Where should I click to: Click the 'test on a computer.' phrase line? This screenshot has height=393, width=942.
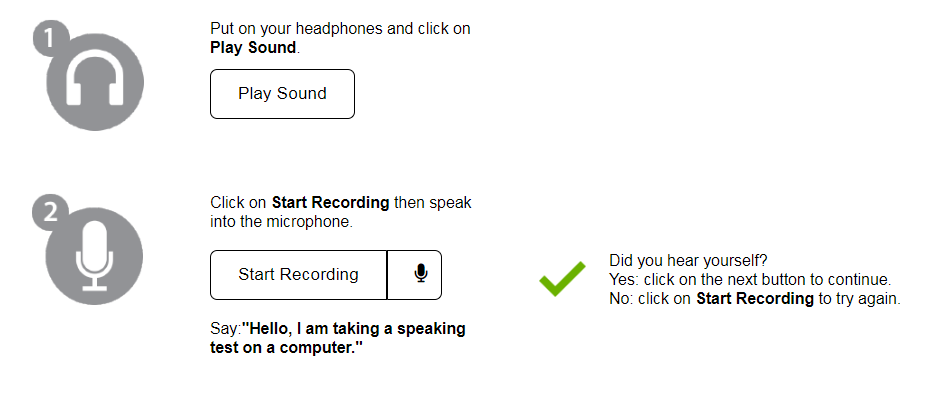click(287, 349)
